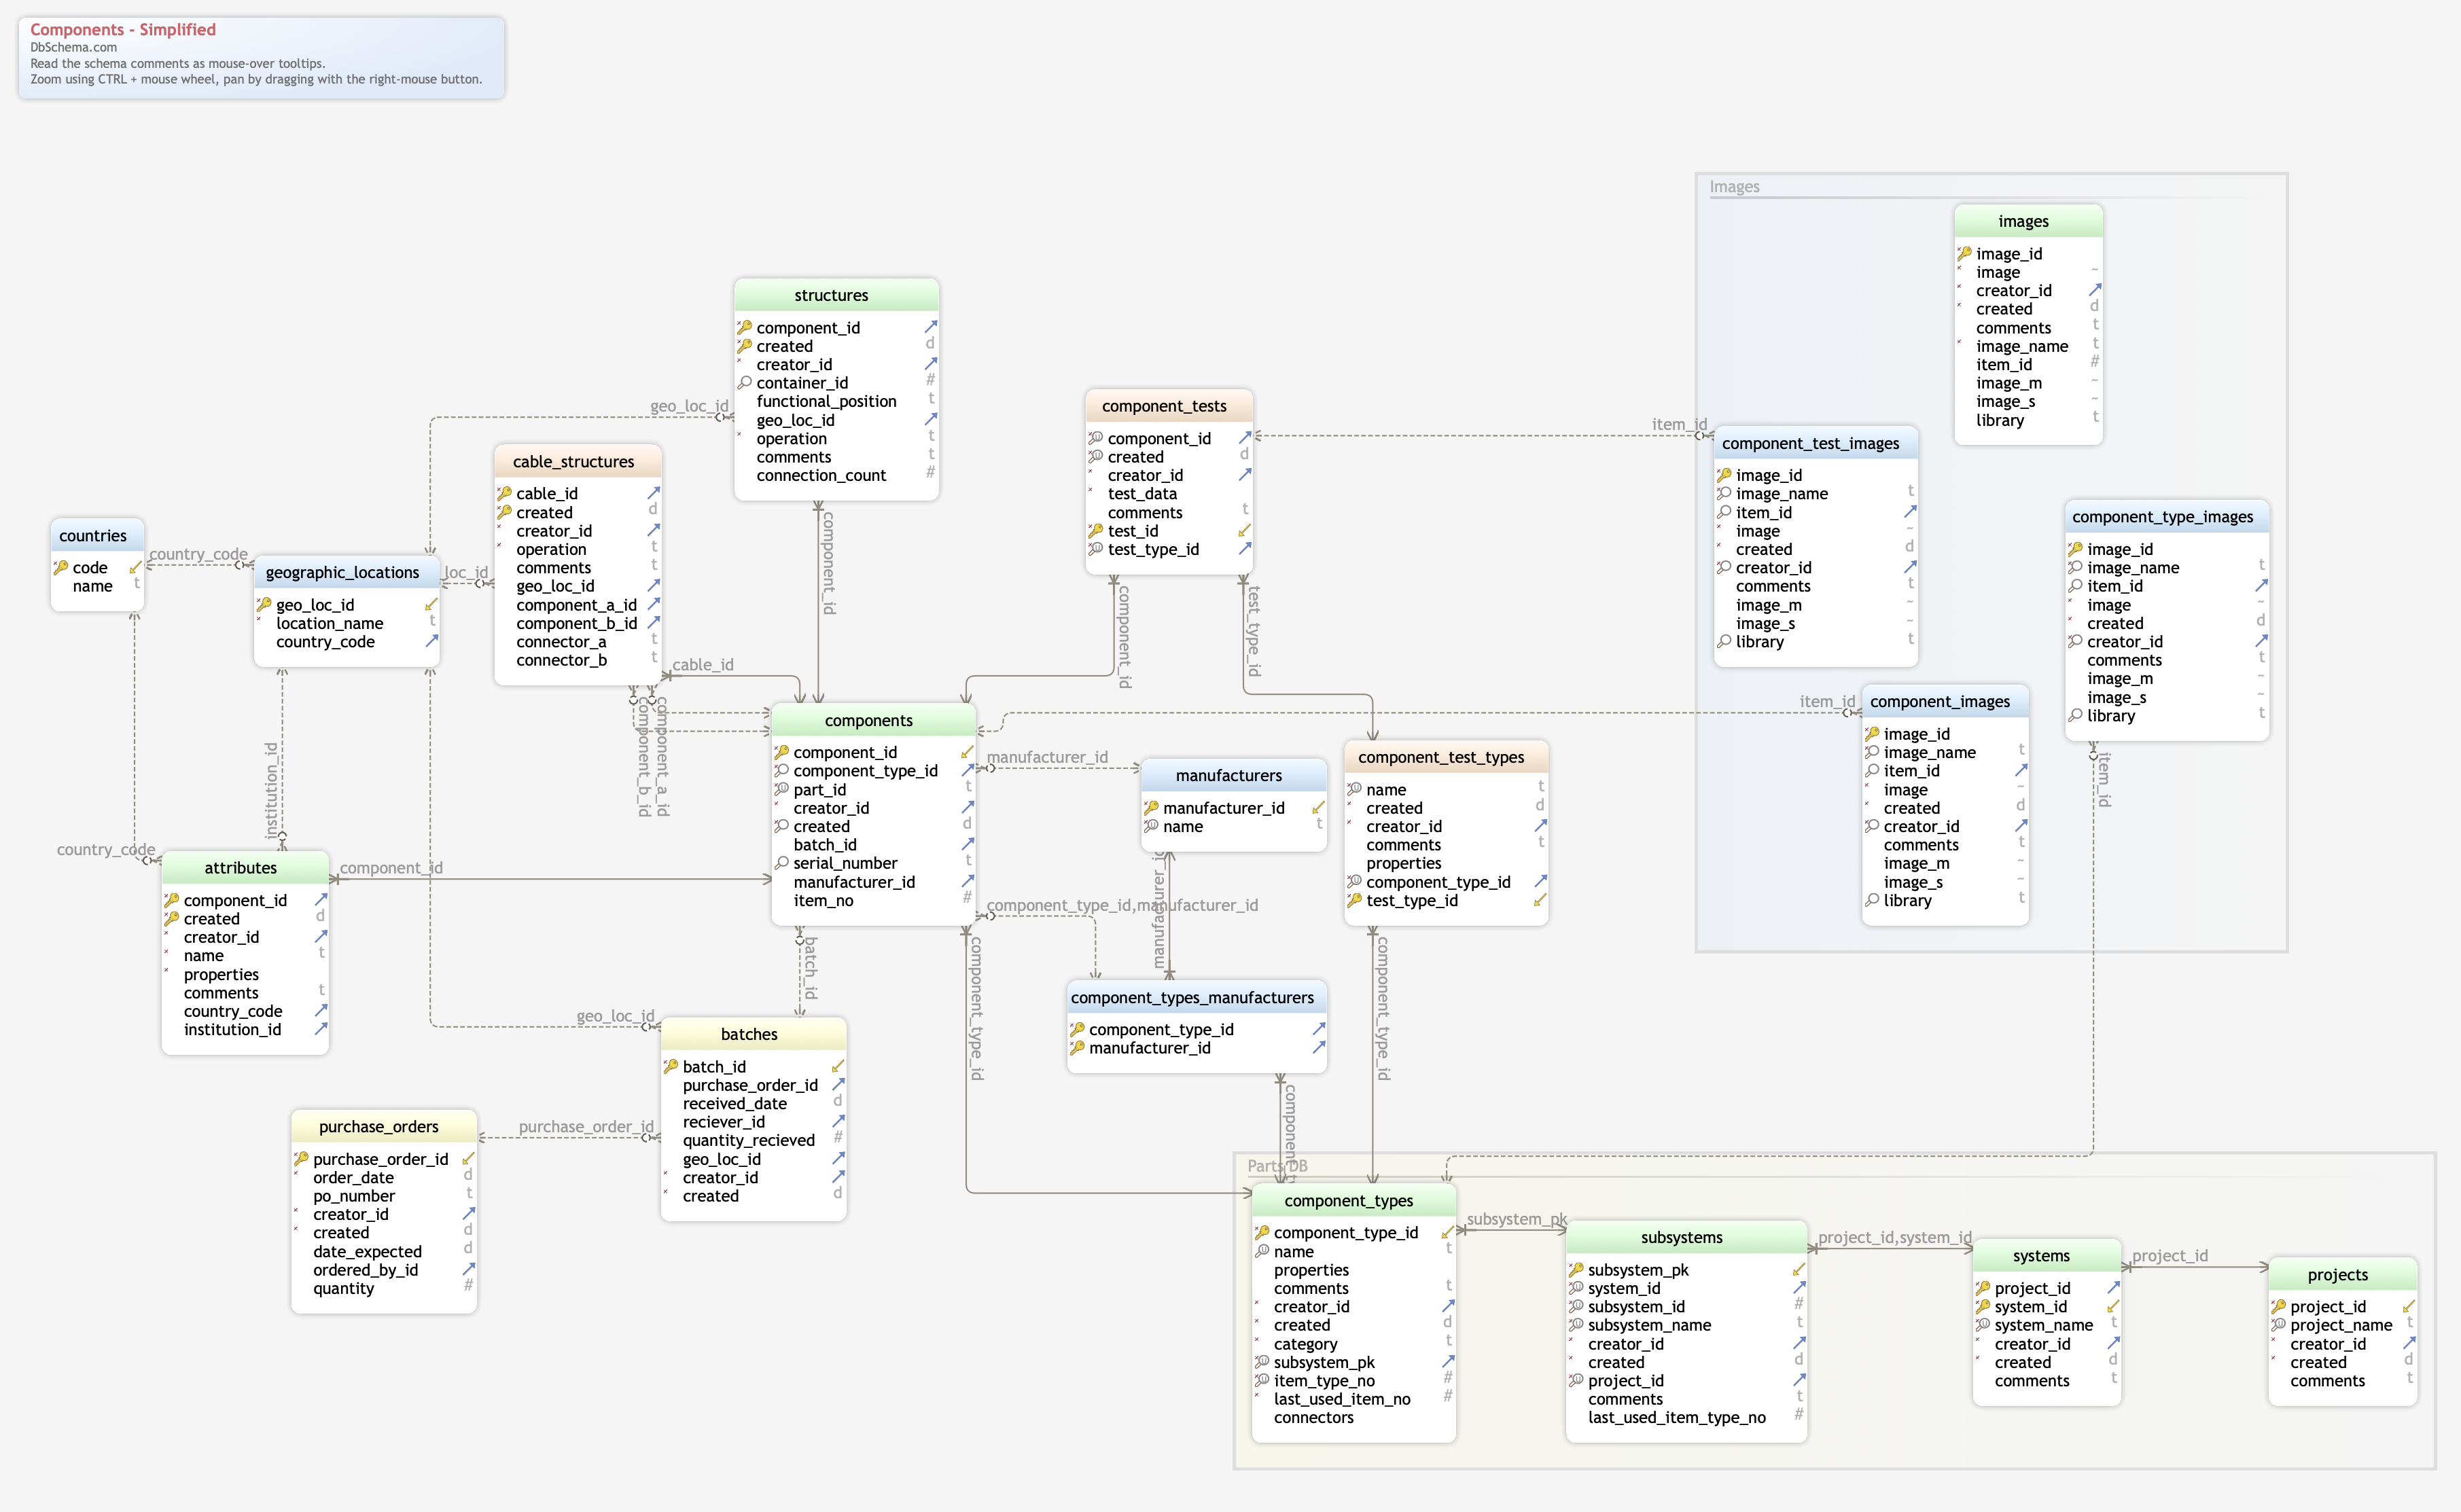Select the countries table header
This screenshot has width=2461, height=1512.
coord(97,535)
